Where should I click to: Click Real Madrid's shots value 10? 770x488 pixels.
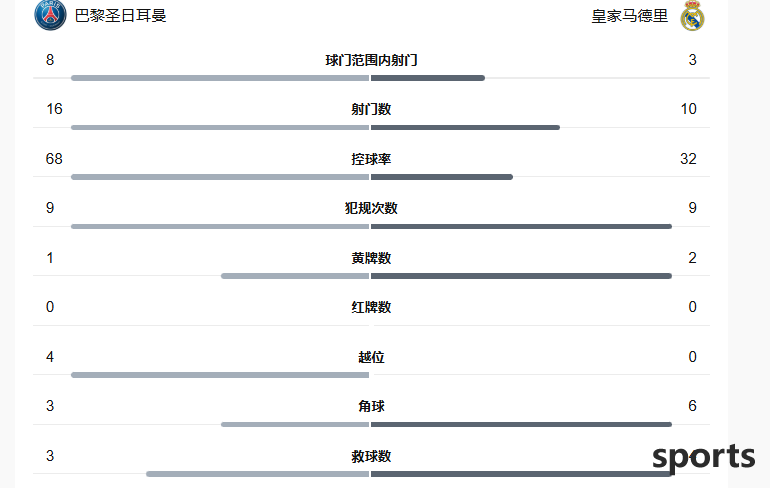(x=688, y=109)
